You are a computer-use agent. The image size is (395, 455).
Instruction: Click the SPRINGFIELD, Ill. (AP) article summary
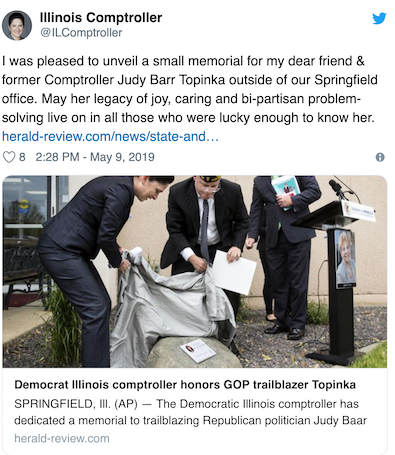coord(190,412)
